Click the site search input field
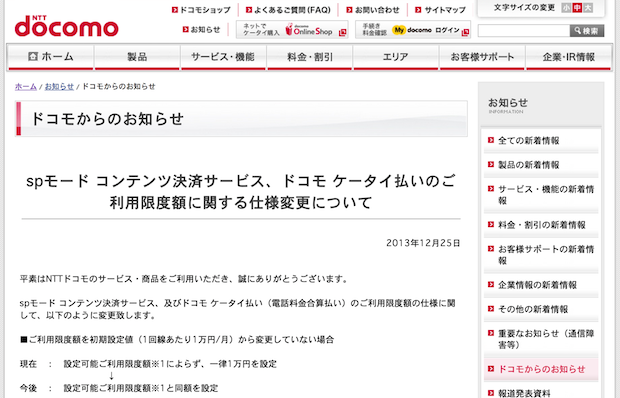620x398 pixels. [x=524, y=30]
